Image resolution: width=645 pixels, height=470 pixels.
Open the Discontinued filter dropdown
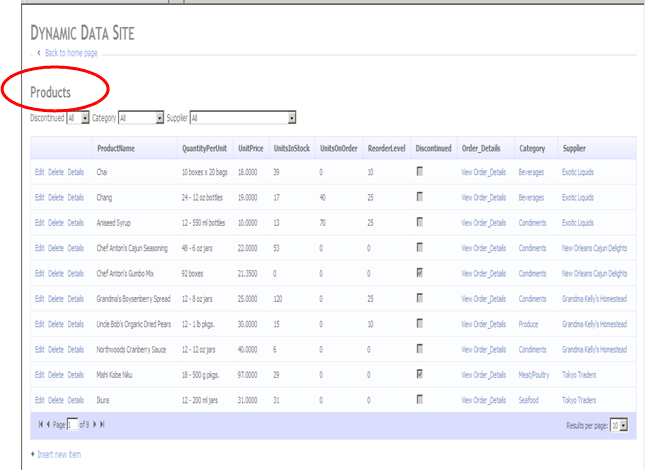pyautogui.click(x=78, y=118)
